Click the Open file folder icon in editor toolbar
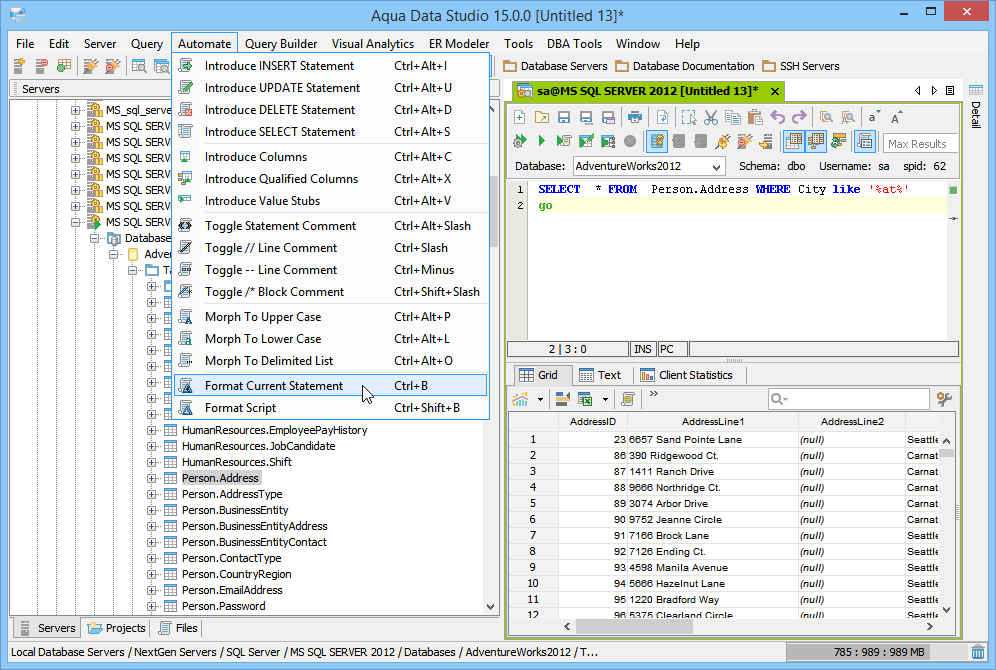 (x=542, y=117)
